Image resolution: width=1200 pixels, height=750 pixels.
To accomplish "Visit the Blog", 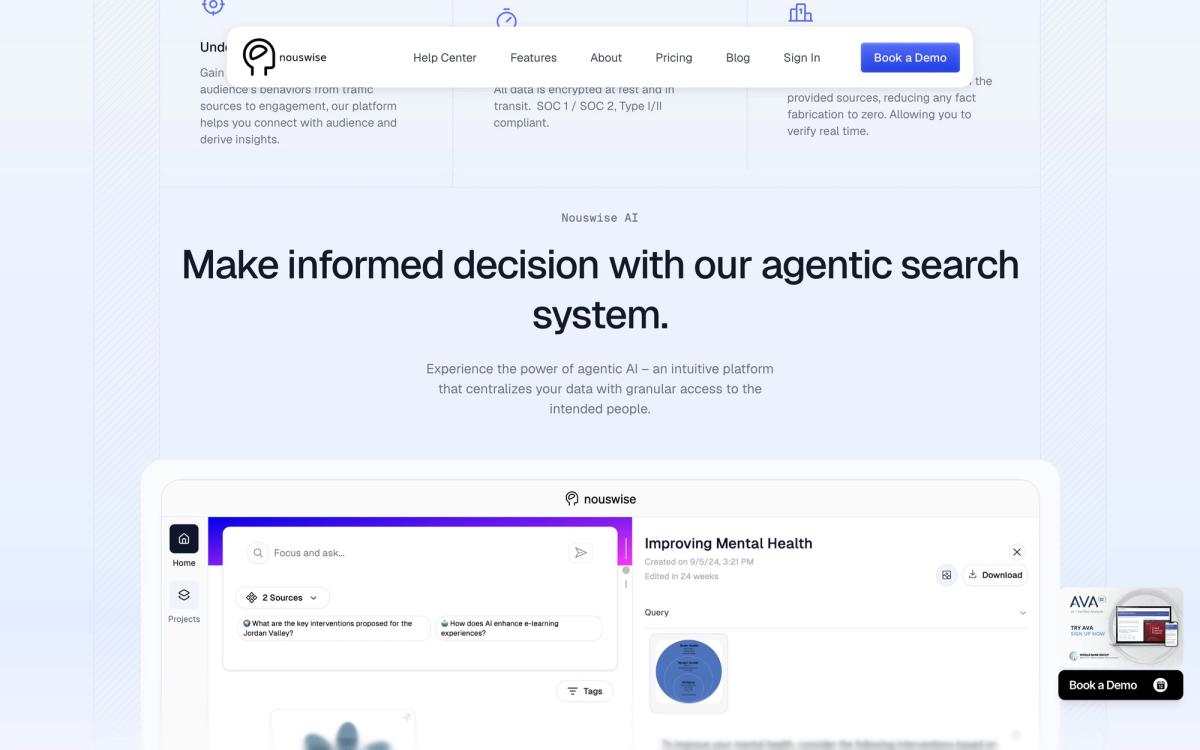I will tap(738, 58).
